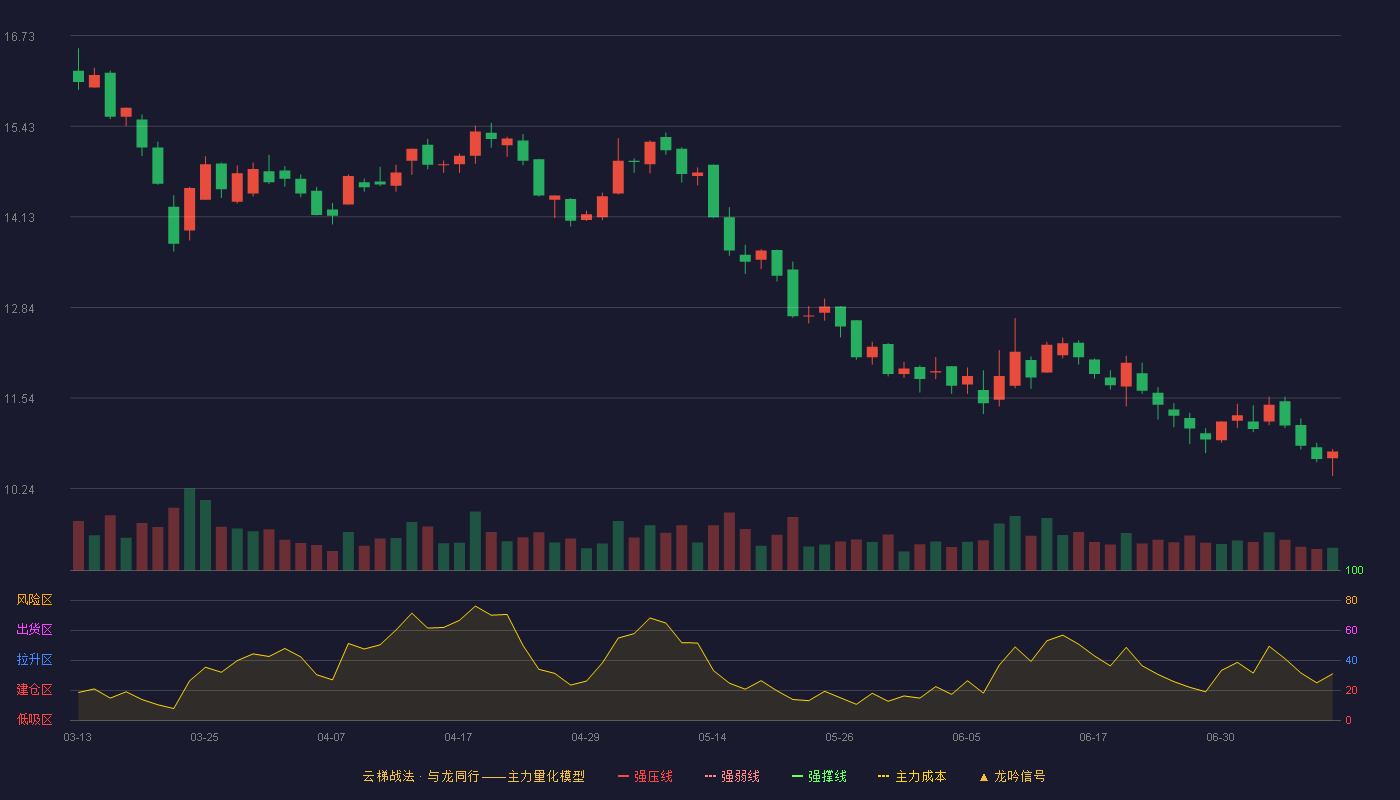Select the tallest green volume bar
The image size is (1400, 800).
190,529
